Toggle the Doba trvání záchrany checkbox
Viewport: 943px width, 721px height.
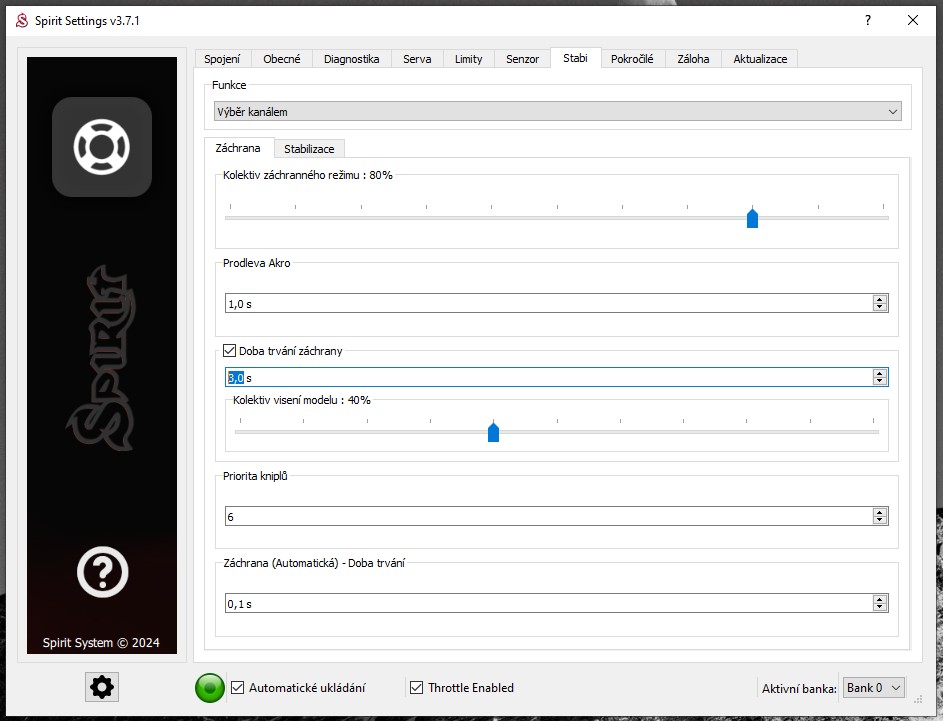(x=230, y=351)
